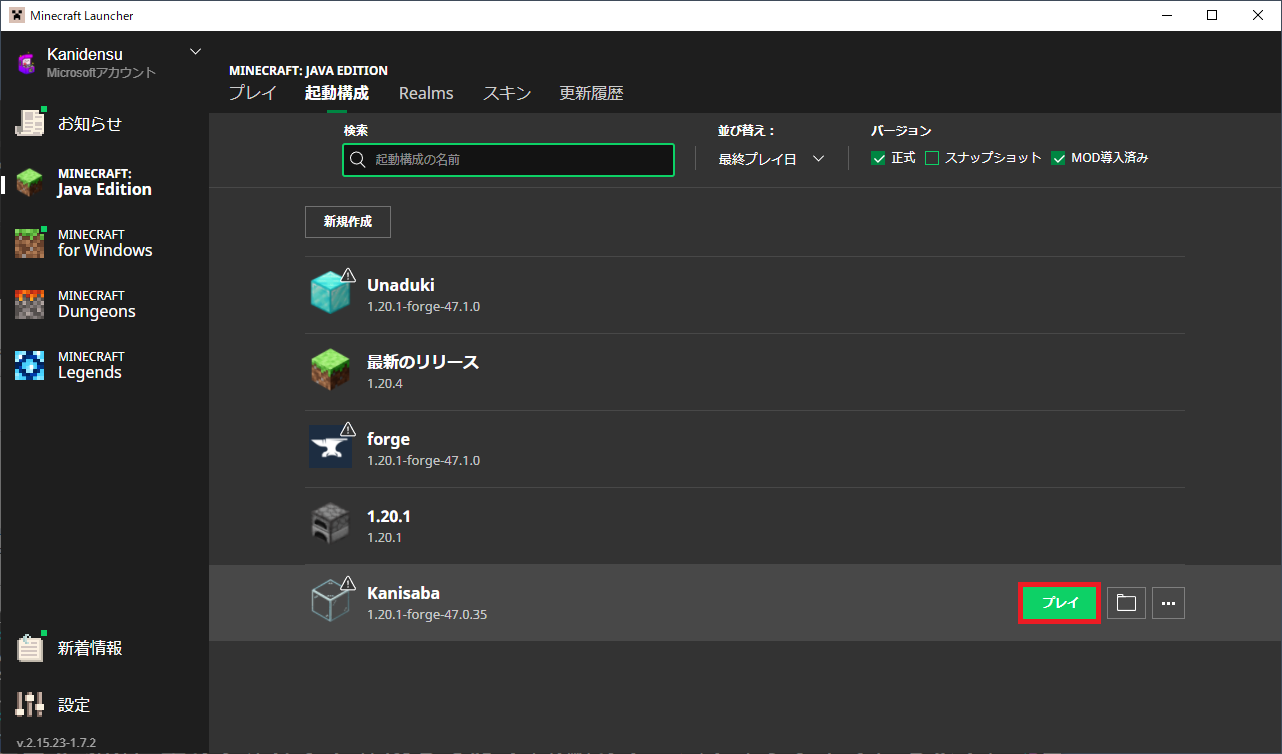The image size is (1282, 754).
Task: Expand the Kanidensu account chevron
Action: 195,52
